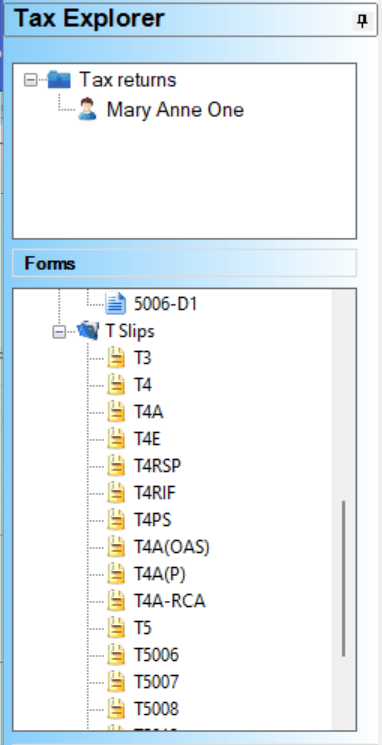Click the T4A(OAS) slip icon
382x745 pixels.
tap(116, 547)
